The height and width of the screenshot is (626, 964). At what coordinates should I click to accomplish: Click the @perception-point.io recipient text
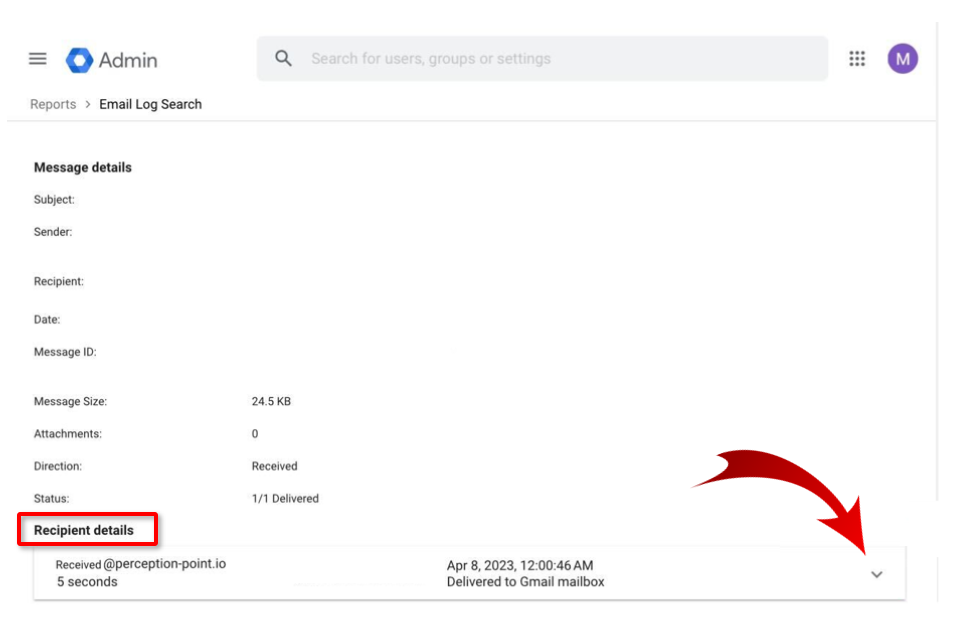coord(165,564)
